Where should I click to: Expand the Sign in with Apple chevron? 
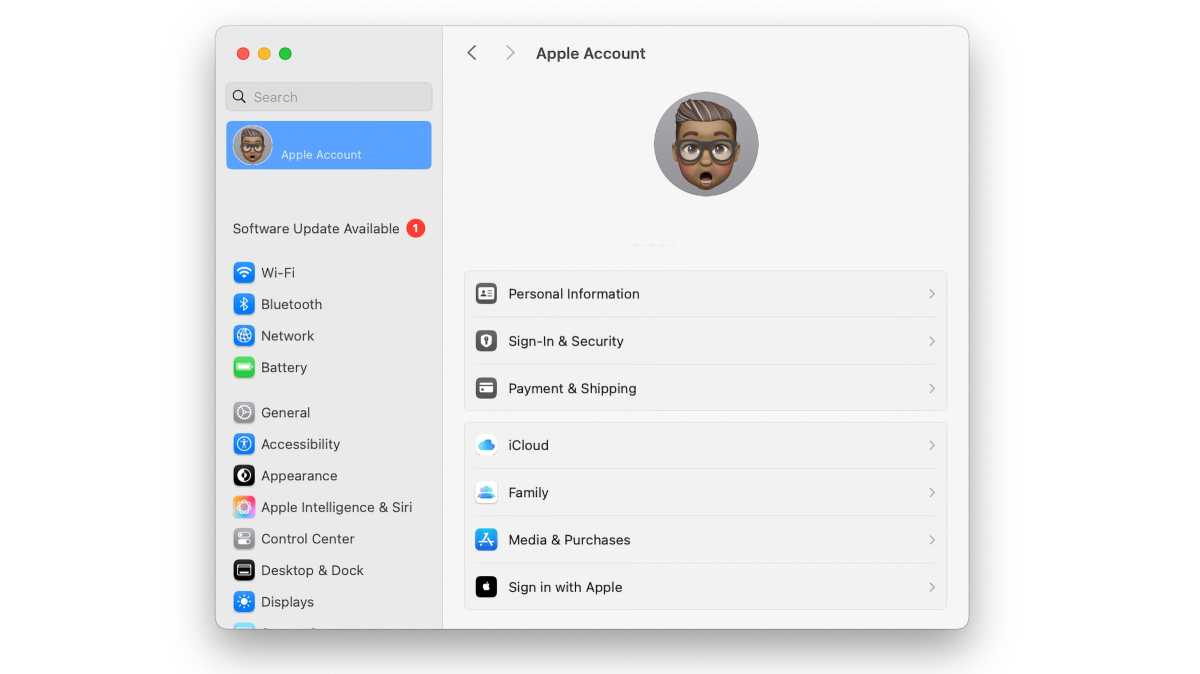pyautogui.click(x=931, y=587)
